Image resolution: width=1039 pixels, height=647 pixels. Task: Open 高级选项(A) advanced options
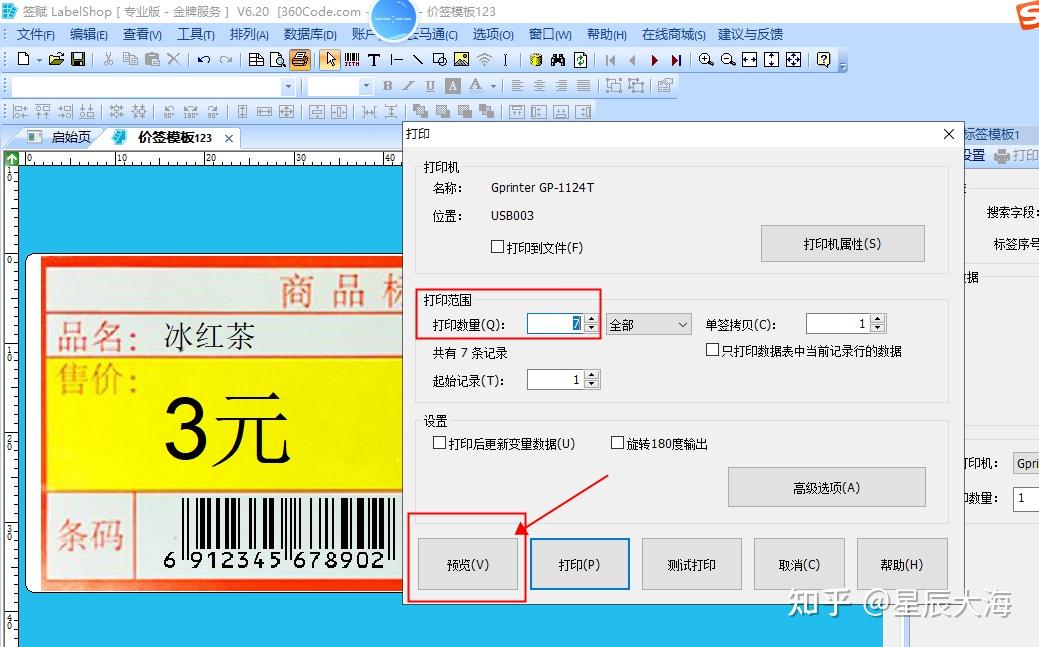(x=826, y=487)
